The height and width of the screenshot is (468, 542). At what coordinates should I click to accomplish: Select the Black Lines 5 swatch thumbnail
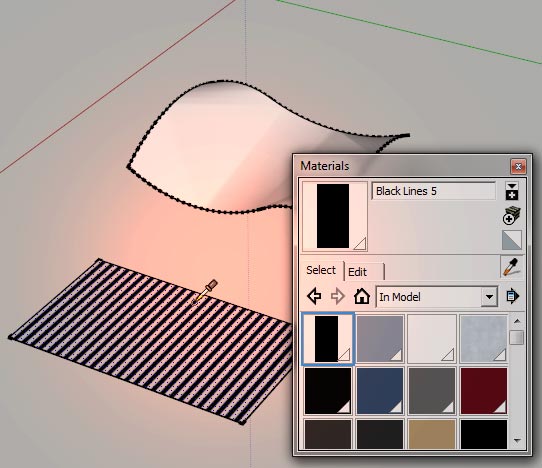point(328,339)
